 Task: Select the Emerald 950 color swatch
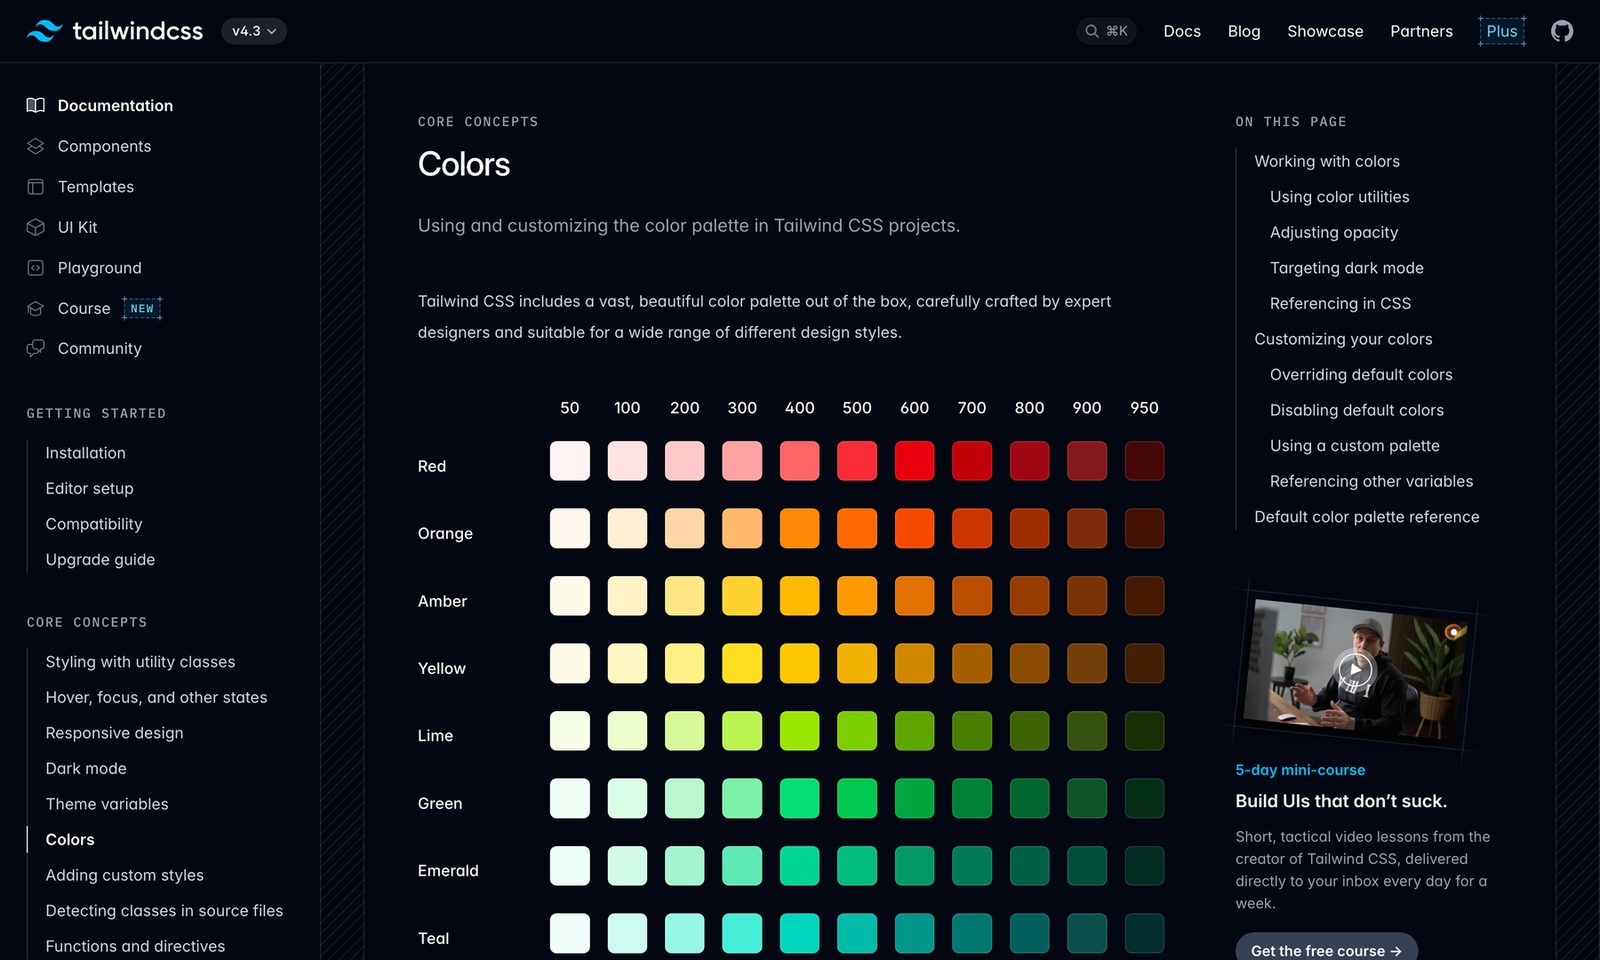click(1144, 866)
